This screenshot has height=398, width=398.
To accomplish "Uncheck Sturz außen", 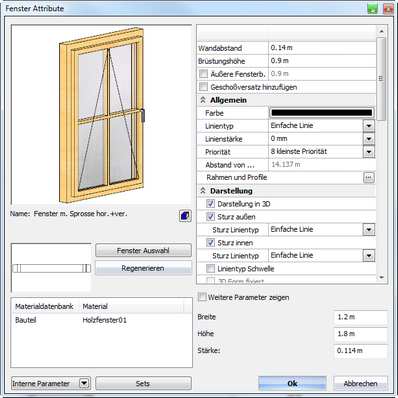I will [210, 217].
